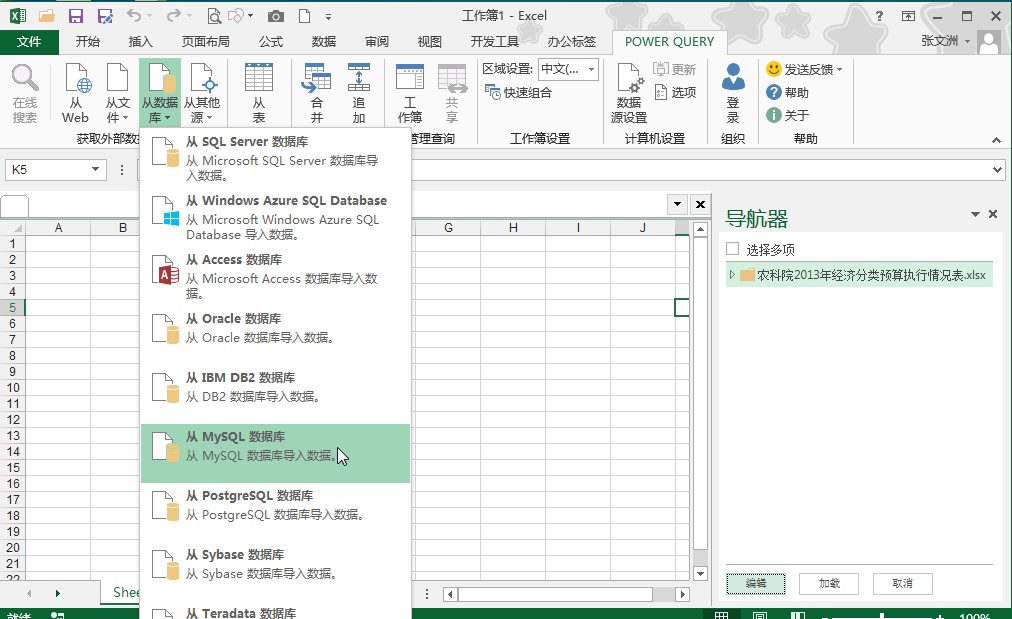Click the Excel application icon in title bar
The width and height of the screenshot is (1012, 619).
pos(17,16)
